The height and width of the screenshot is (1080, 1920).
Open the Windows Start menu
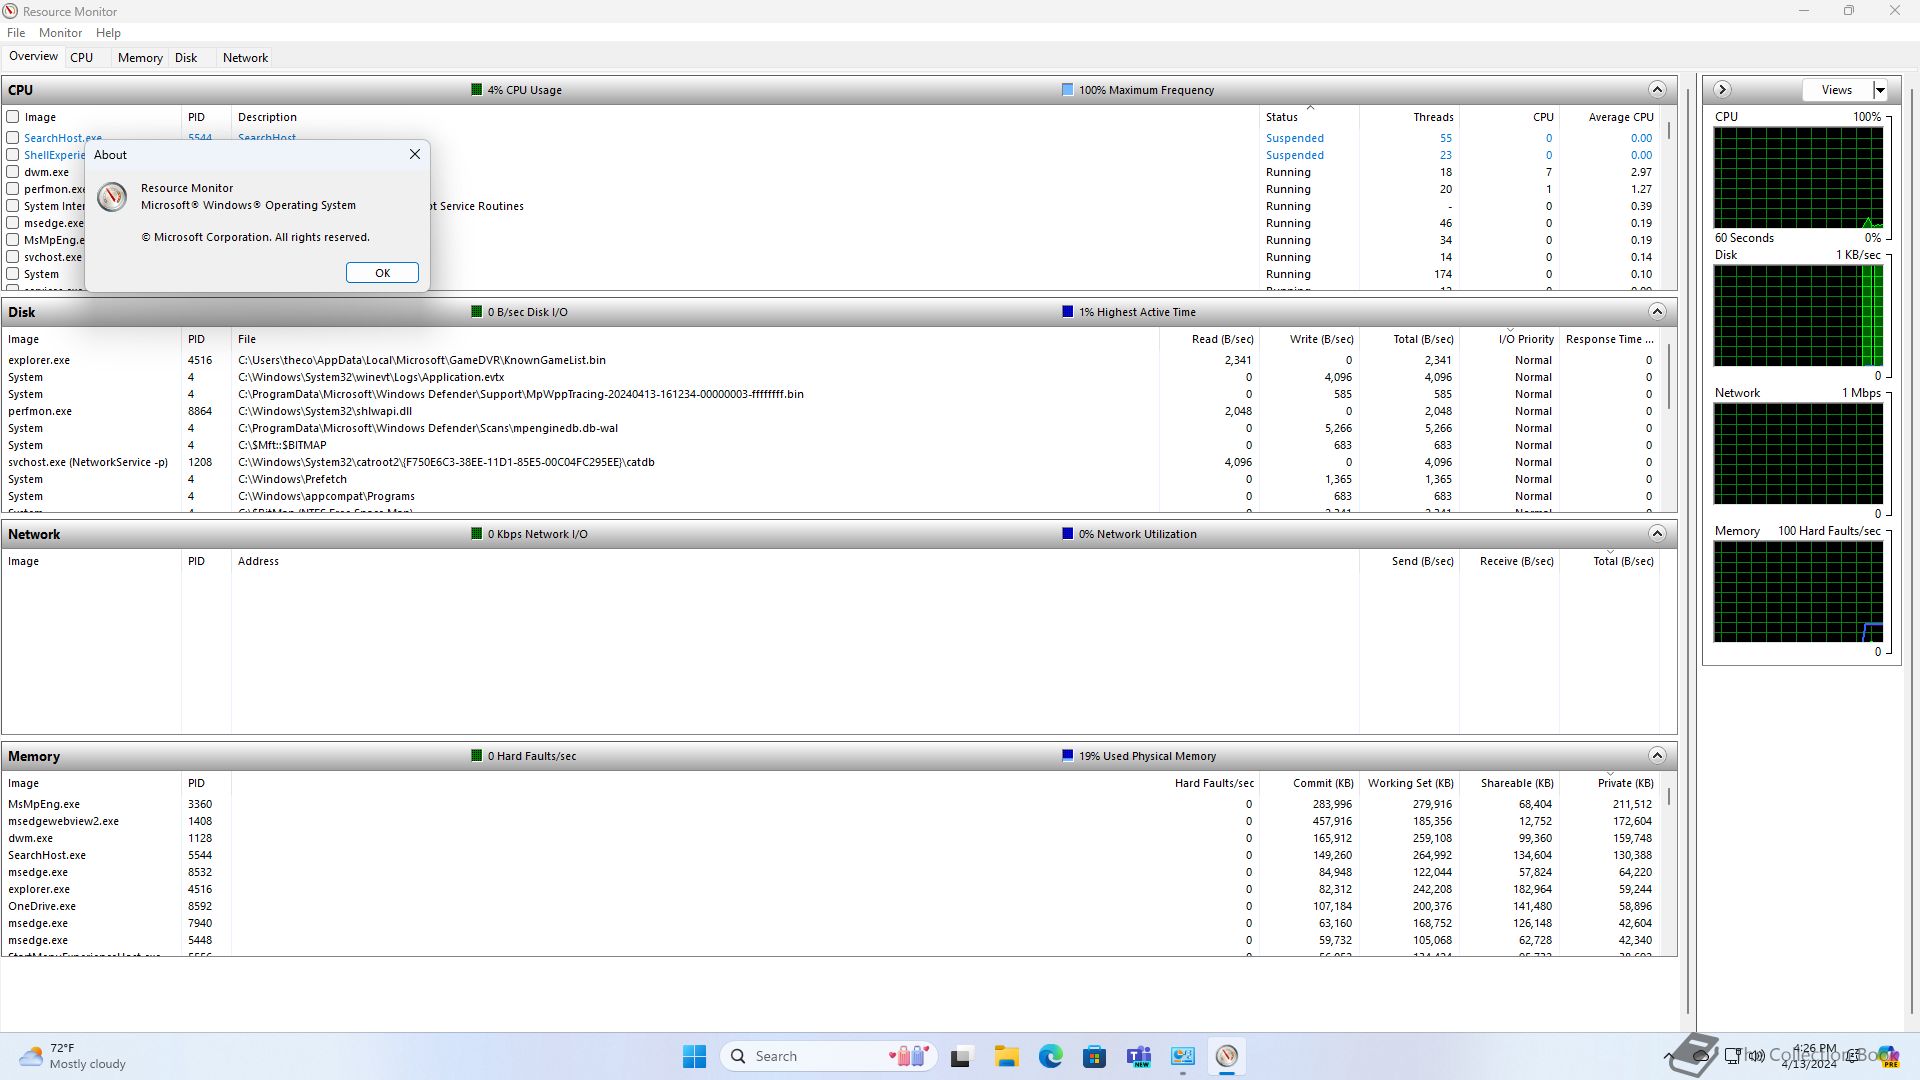point(694,1056)
